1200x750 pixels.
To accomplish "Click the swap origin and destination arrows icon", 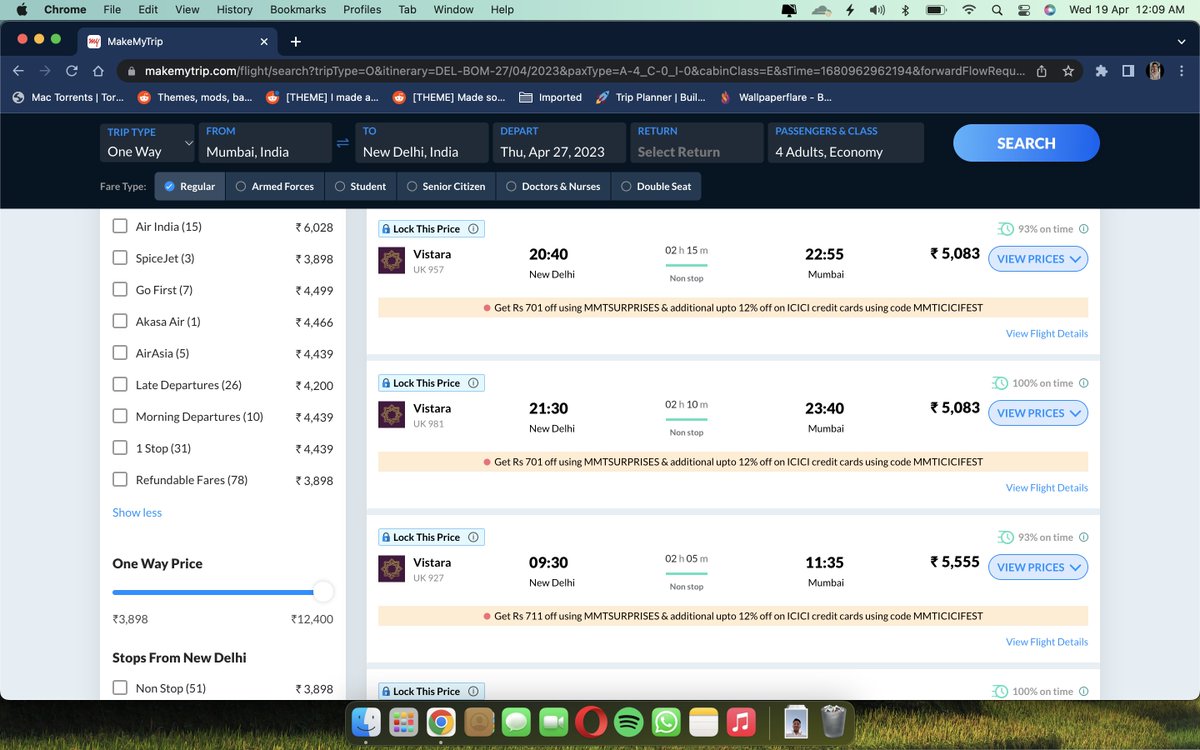I will coord(343,143).
